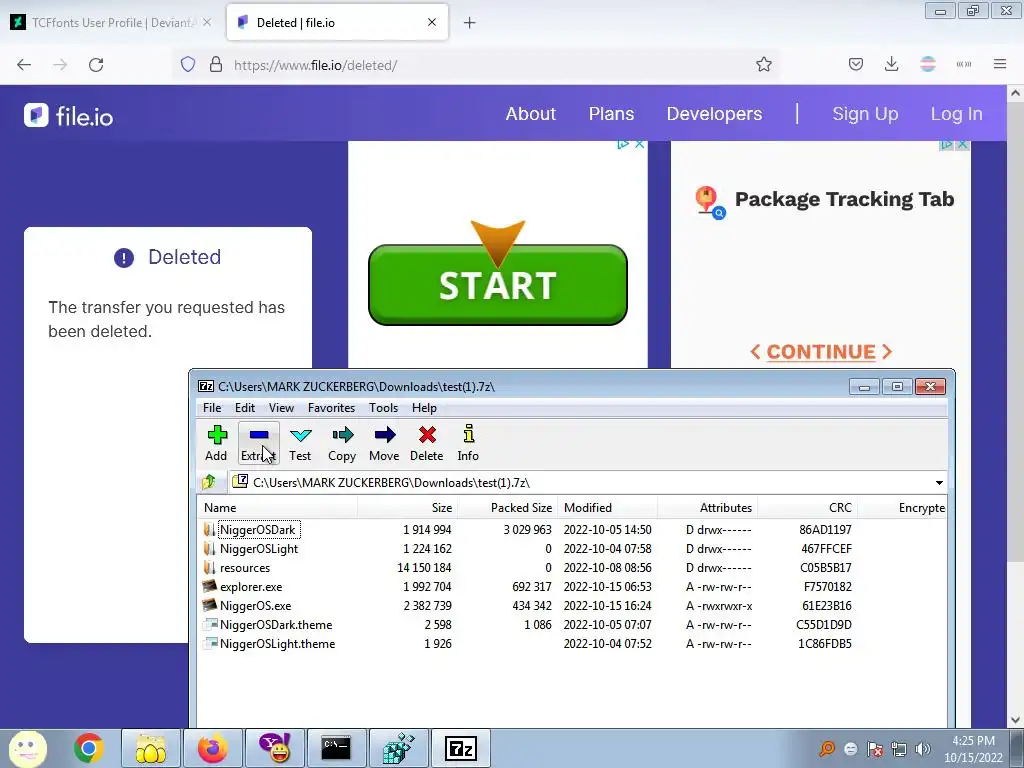Click the Move toolbar icon in 7-Zip

pyautogui.click(x=384, y=443)
